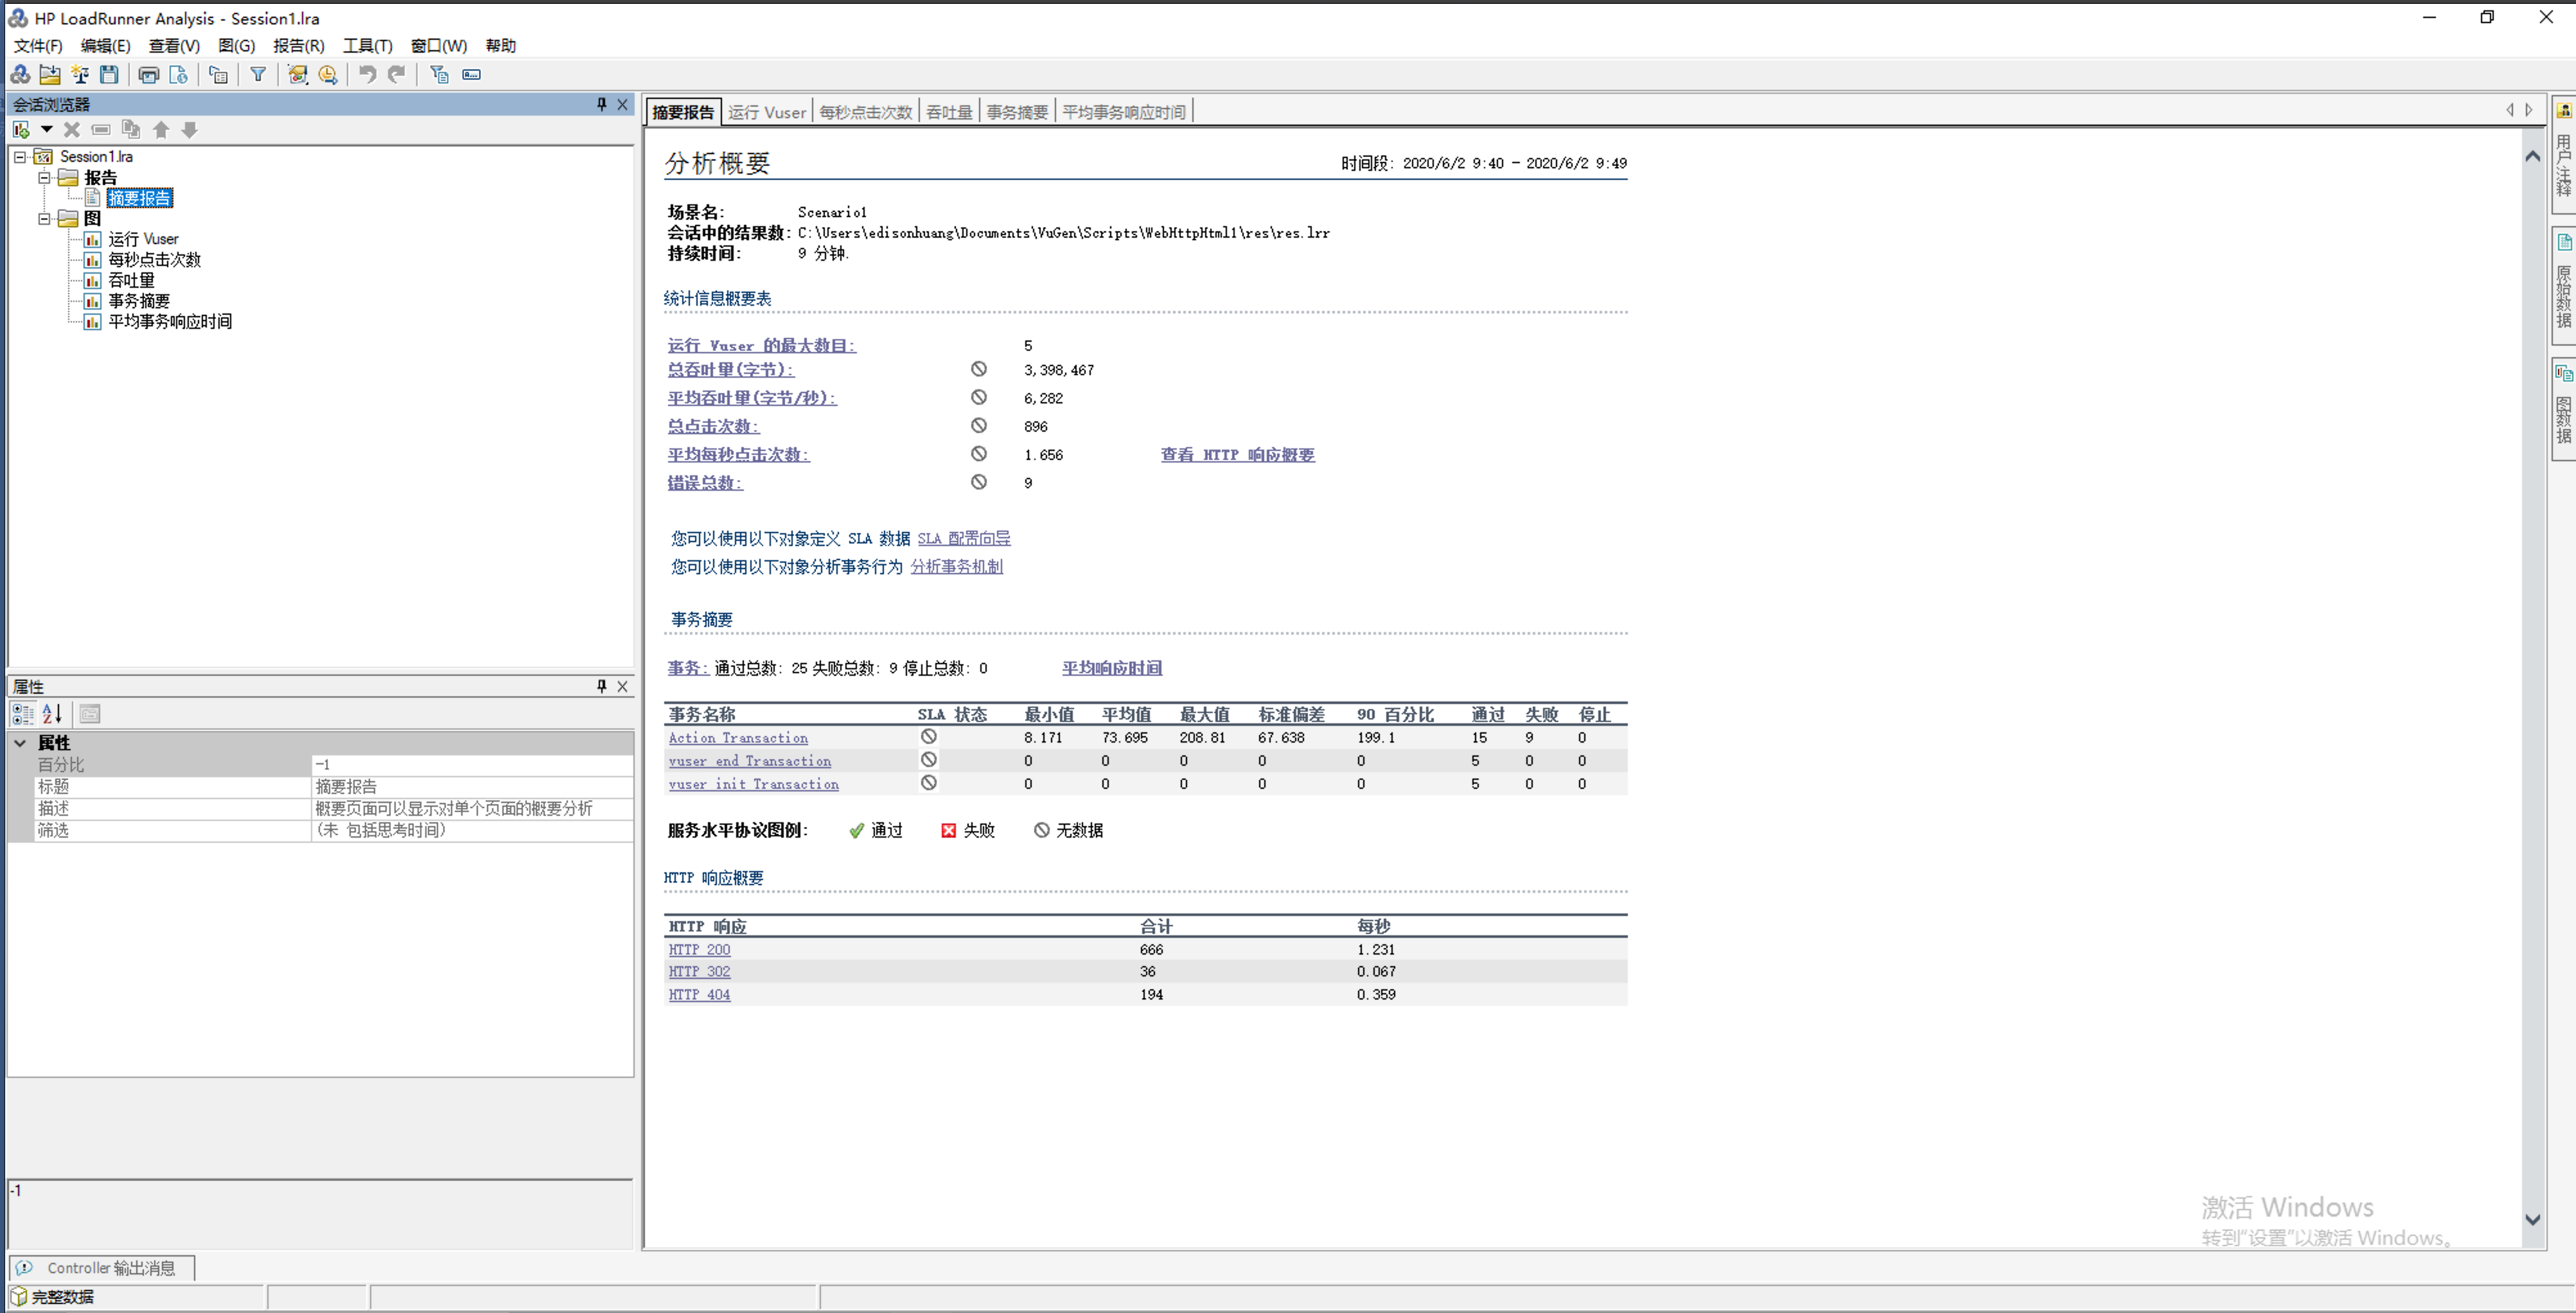Open the HTTP_404 response link
The height and width of the screenshot is (1313, 2576).
coord(699,995)
